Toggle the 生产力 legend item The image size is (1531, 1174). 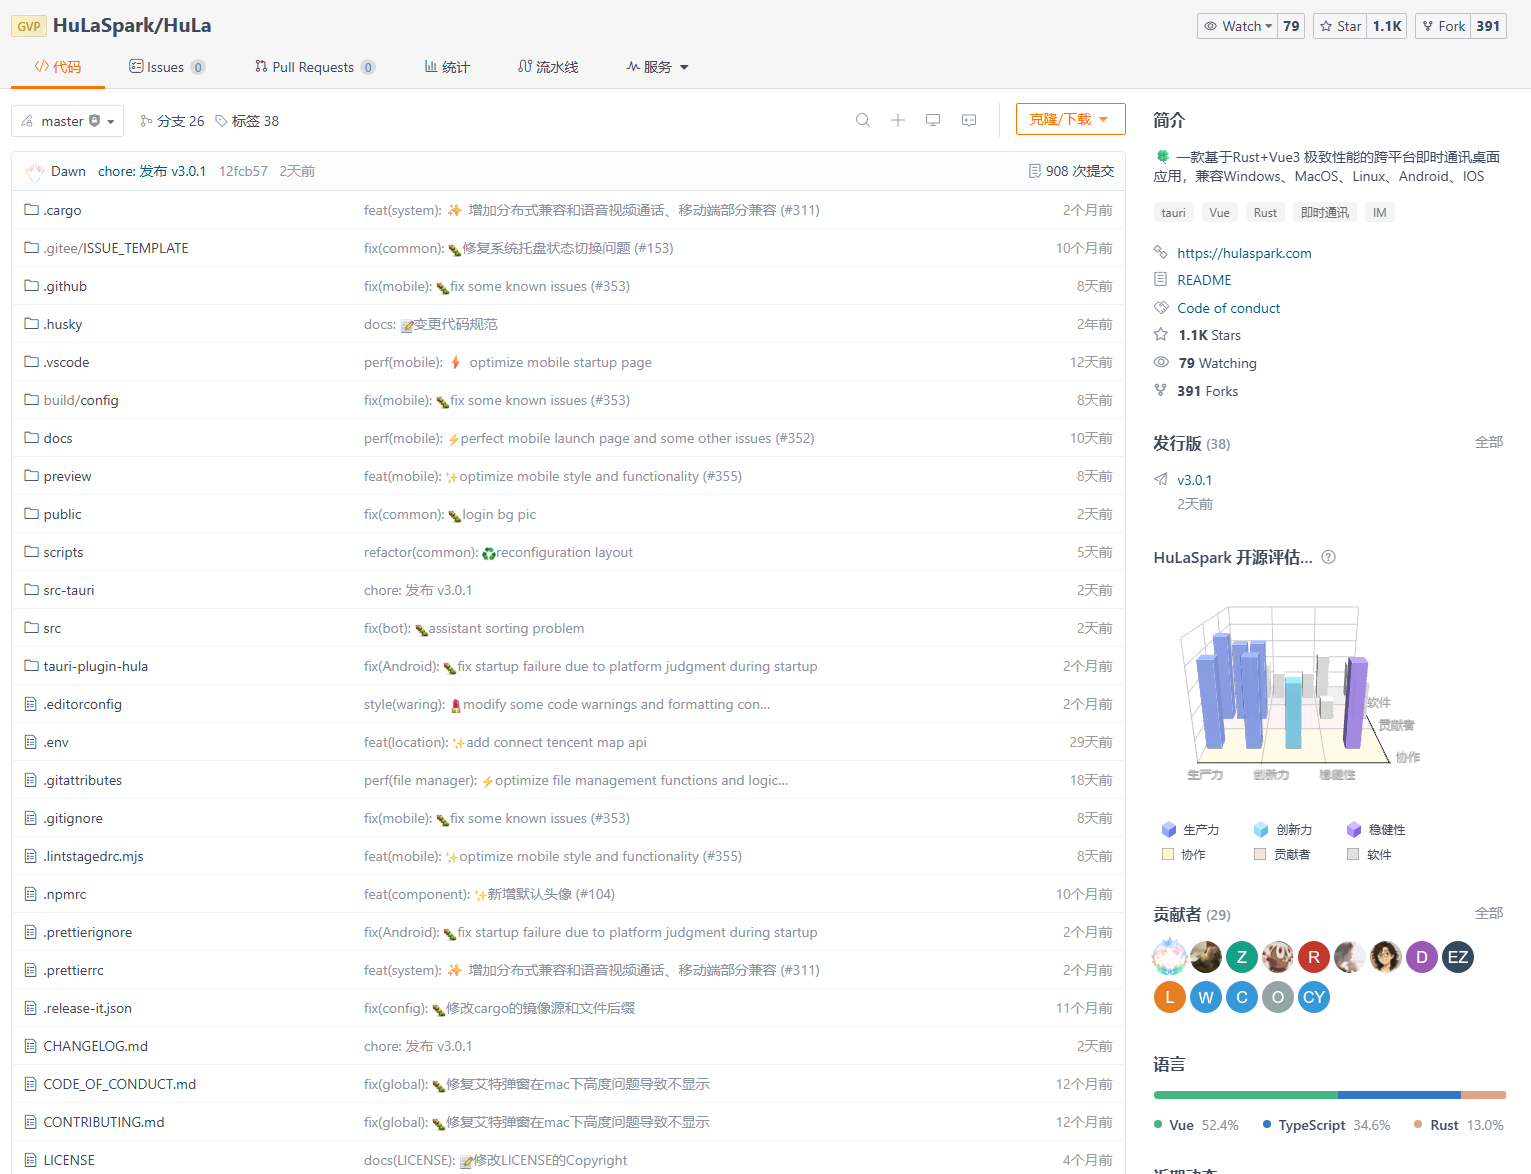pyautogui.click(x=1190, y=829)
